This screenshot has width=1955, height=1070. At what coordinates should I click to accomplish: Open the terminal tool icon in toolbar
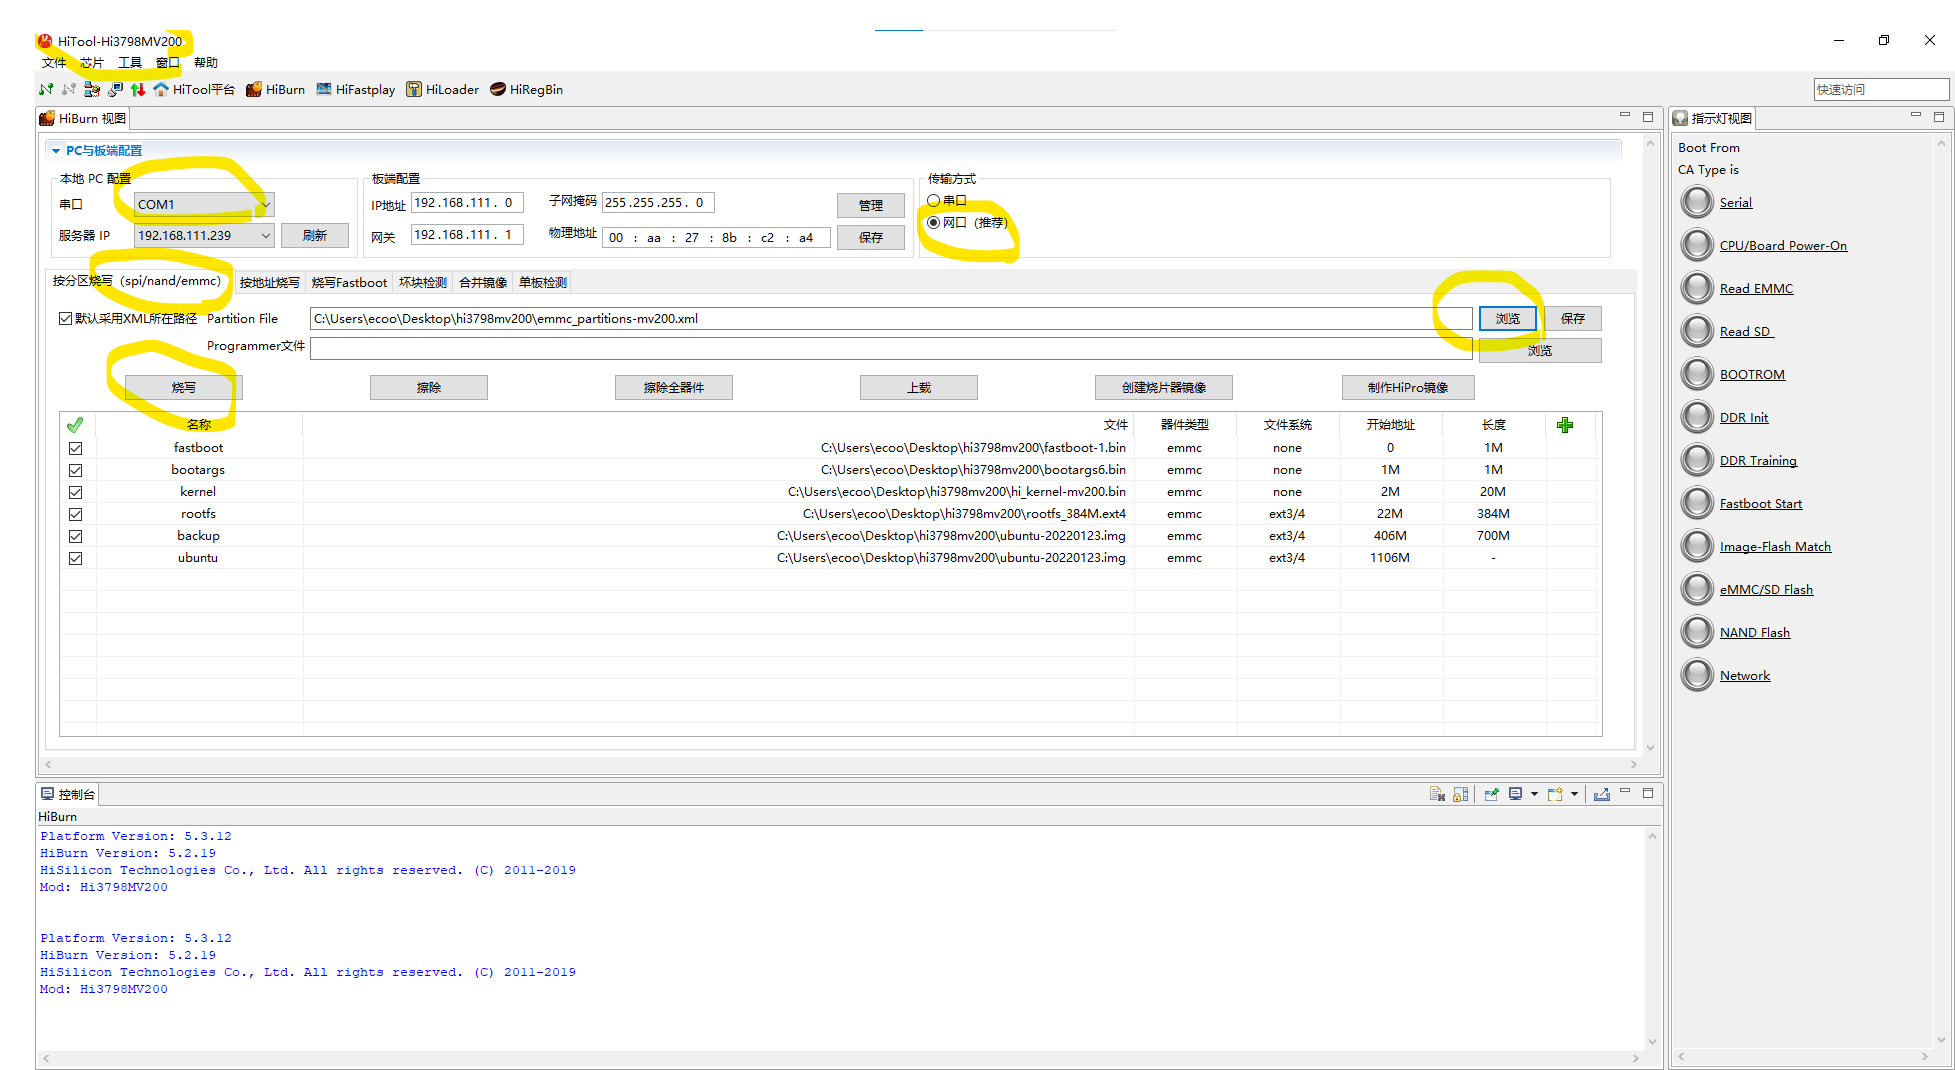point(116,90)
